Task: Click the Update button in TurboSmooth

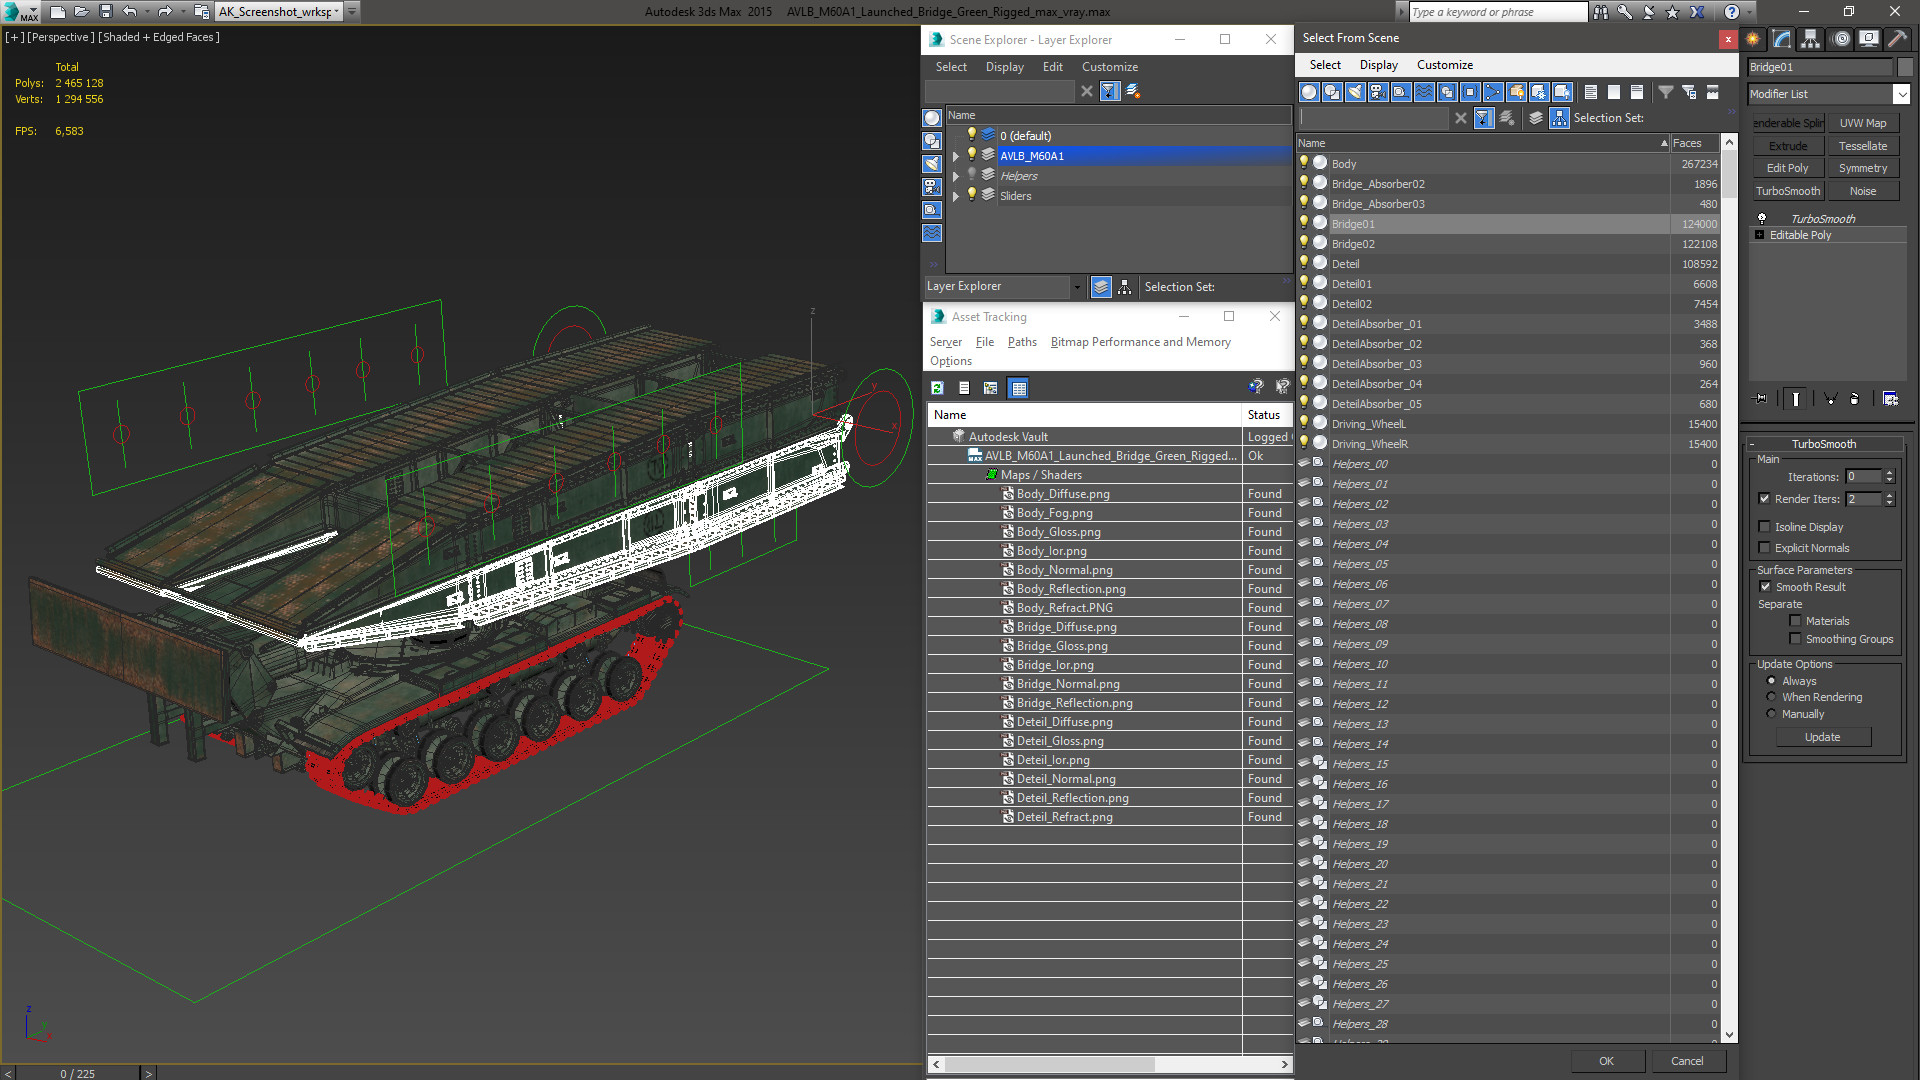Action: (x=1822, y=737)
